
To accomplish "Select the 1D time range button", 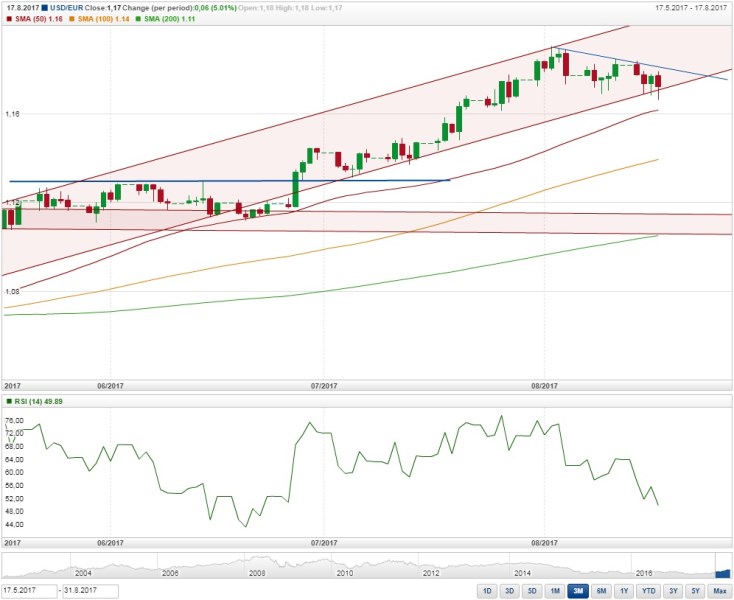I will coord(486,591).
